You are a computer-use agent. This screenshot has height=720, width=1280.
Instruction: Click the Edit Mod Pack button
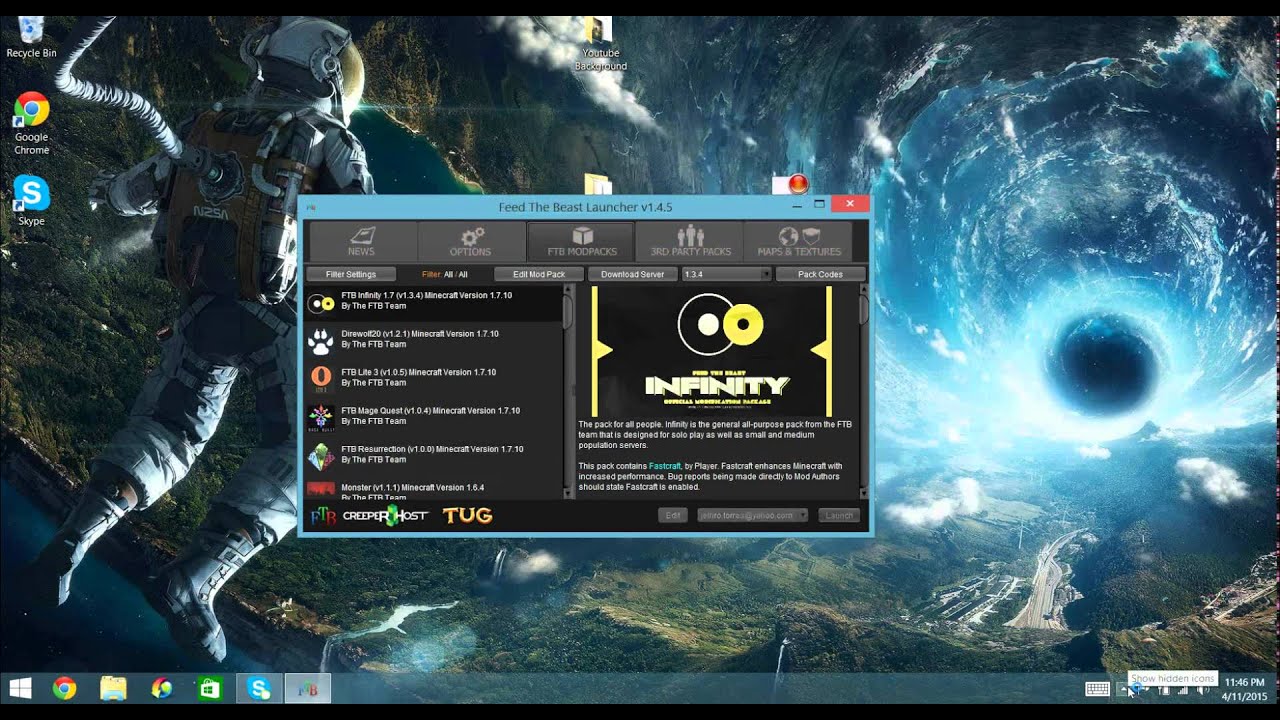click(539, 274)
